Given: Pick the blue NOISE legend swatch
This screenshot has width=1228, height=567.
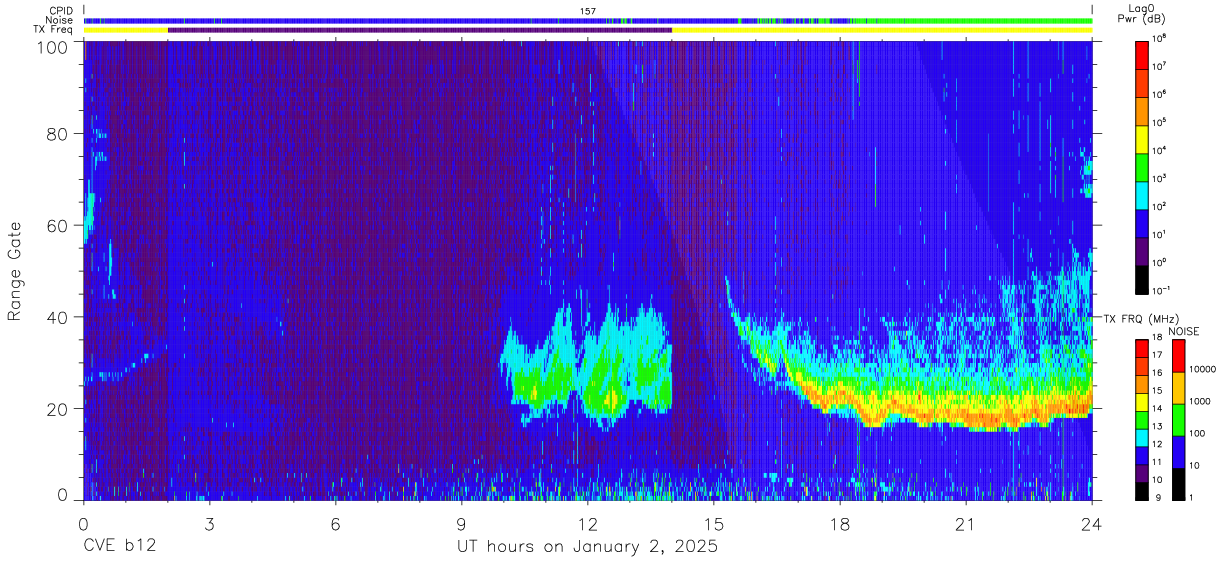Looking at the screenshot, I should coord(1178,452).
